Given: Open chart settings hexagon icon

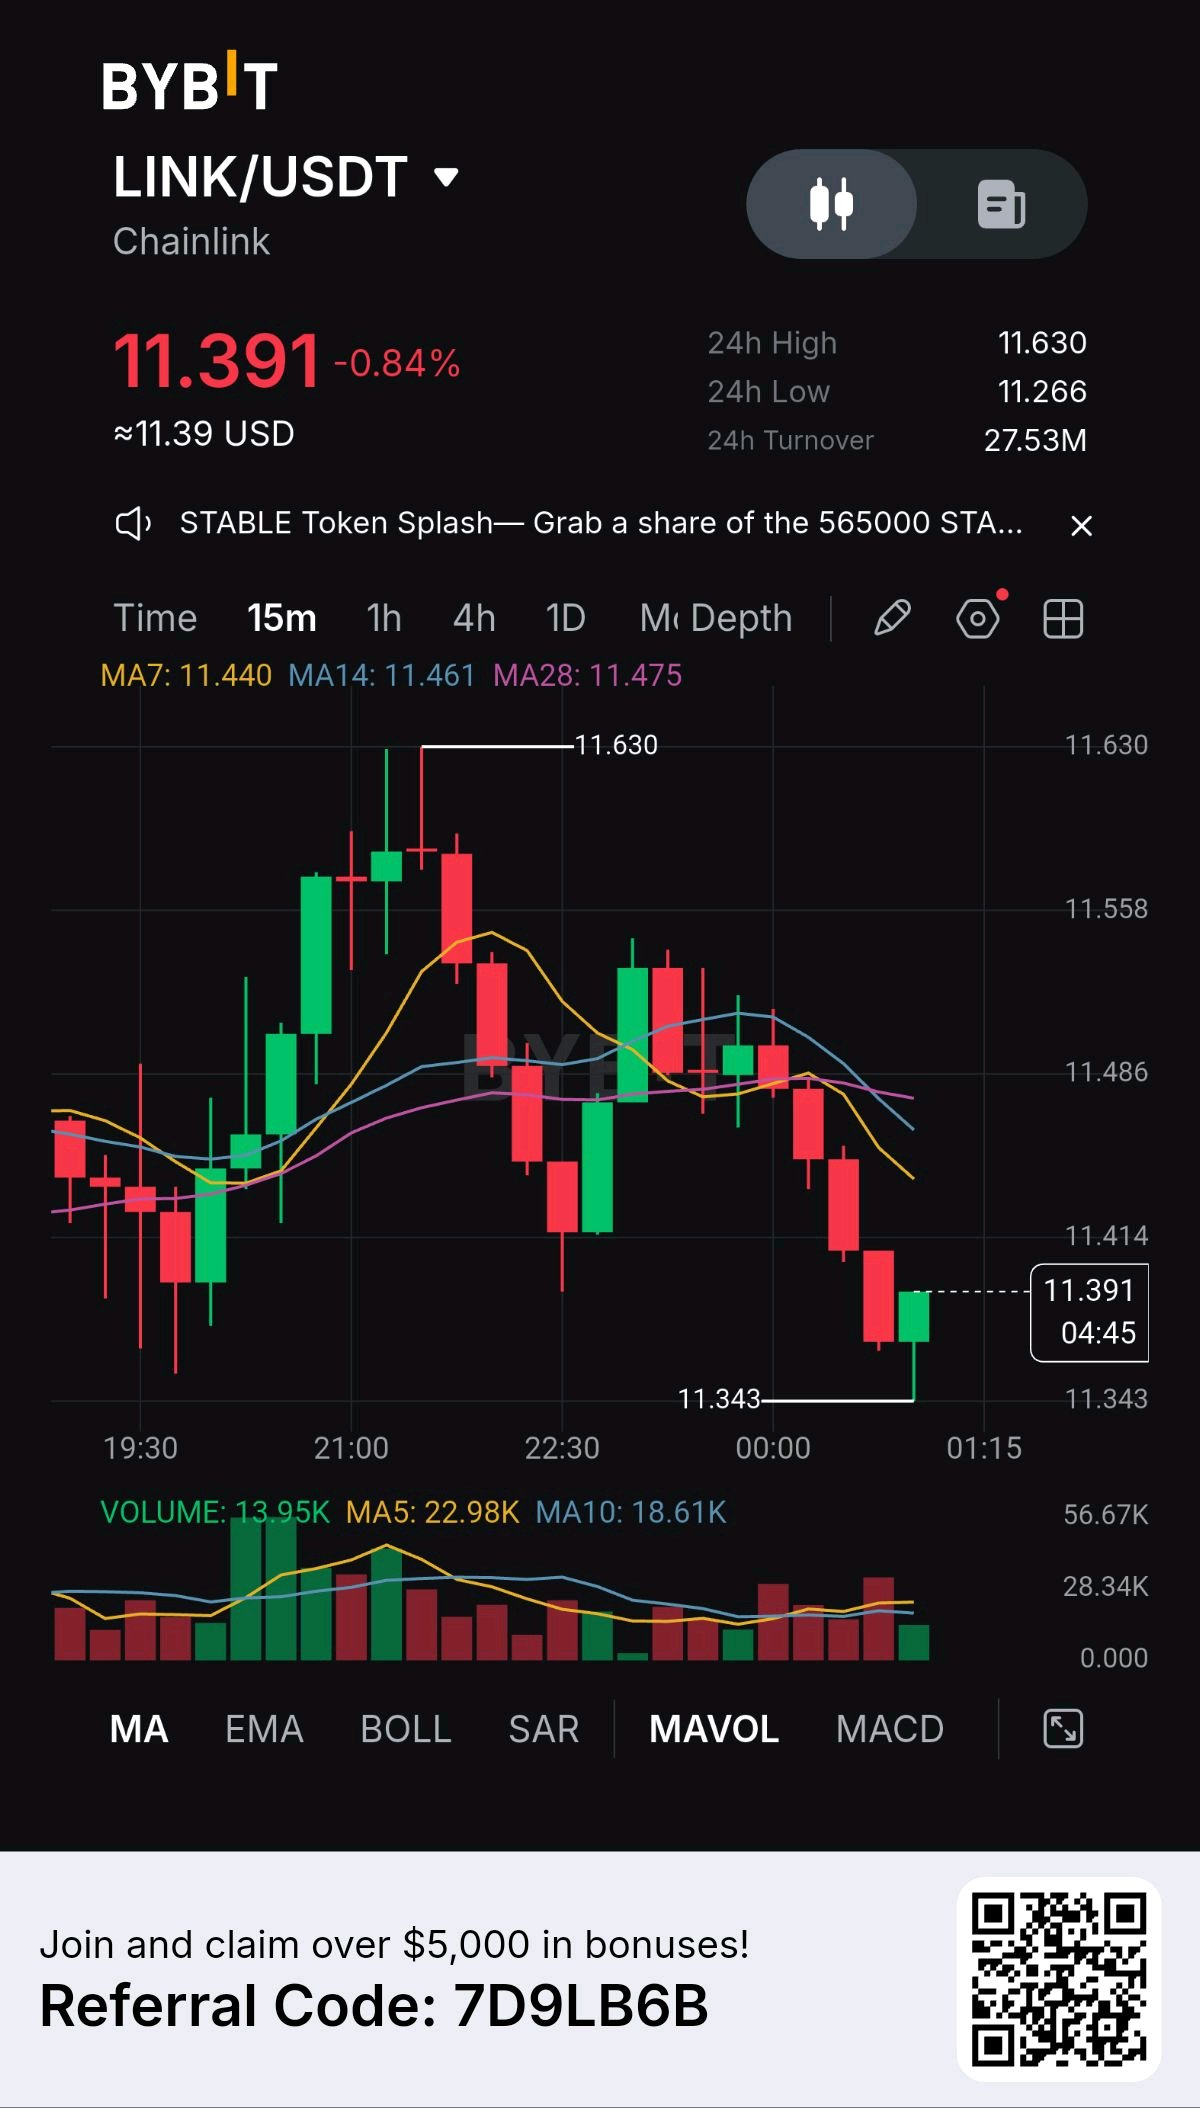Looking at the screenshot, I should [978, 619].
